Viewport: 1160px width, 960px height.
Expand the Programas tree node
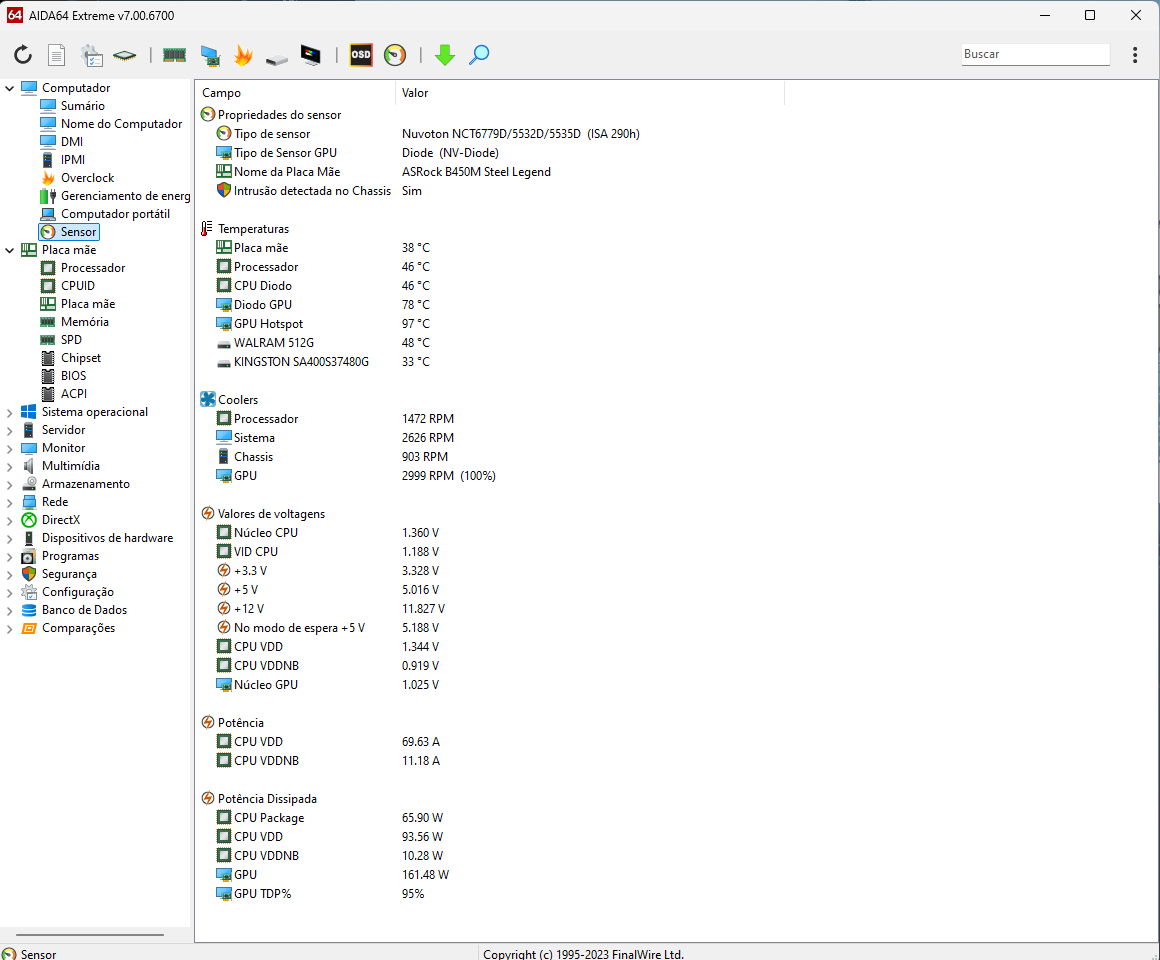10,556
